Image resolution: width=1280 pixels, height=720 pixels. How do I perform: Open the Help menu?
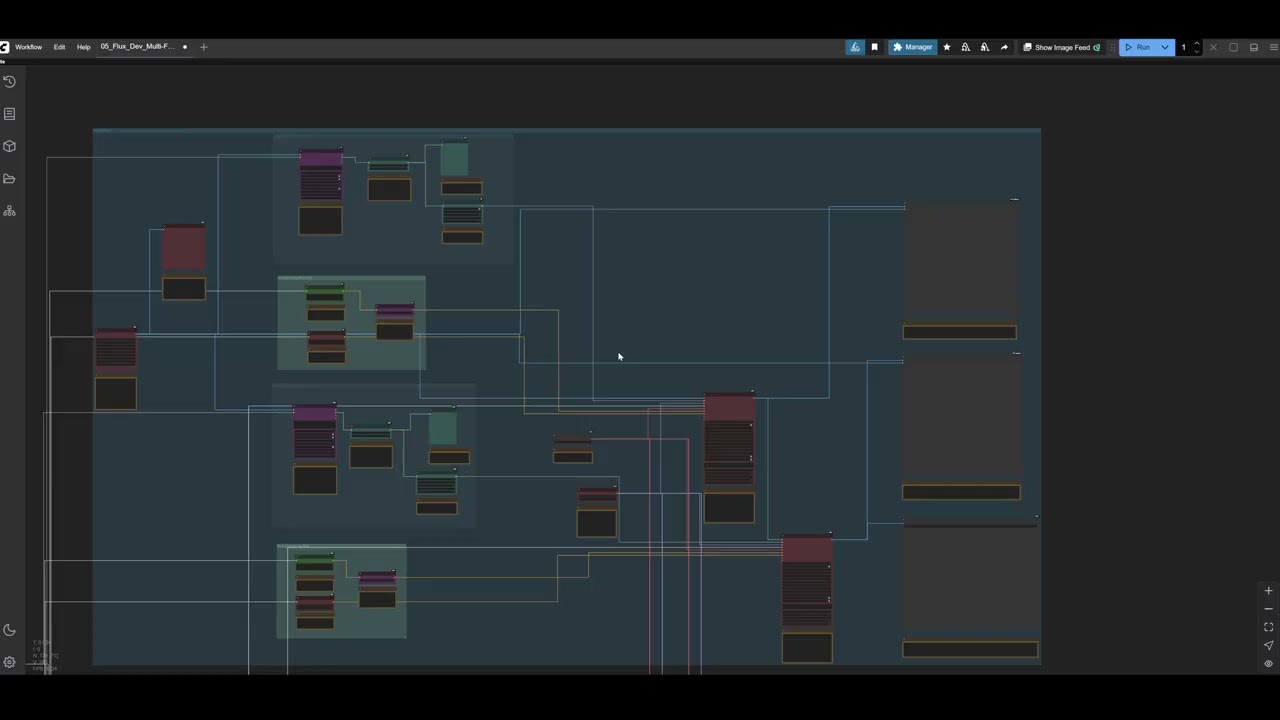click(84, 47)
